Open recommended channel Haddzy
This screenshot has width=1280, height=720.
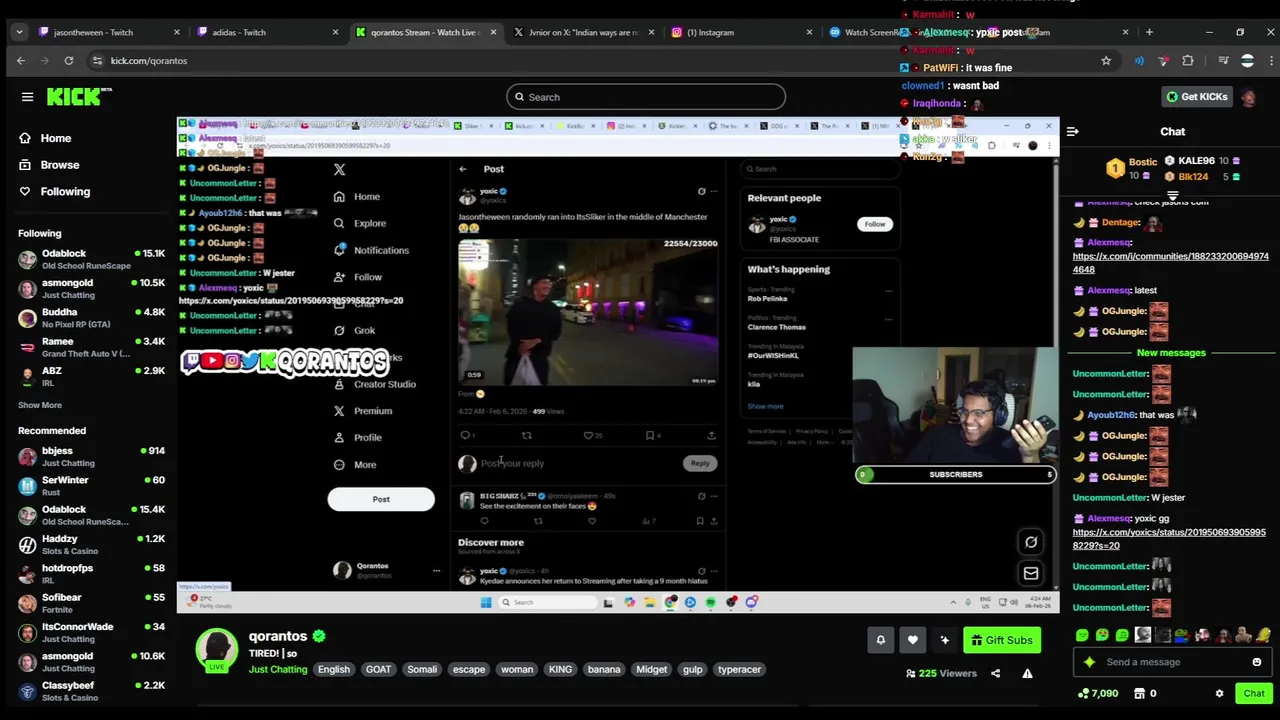[x=91, y=544]
